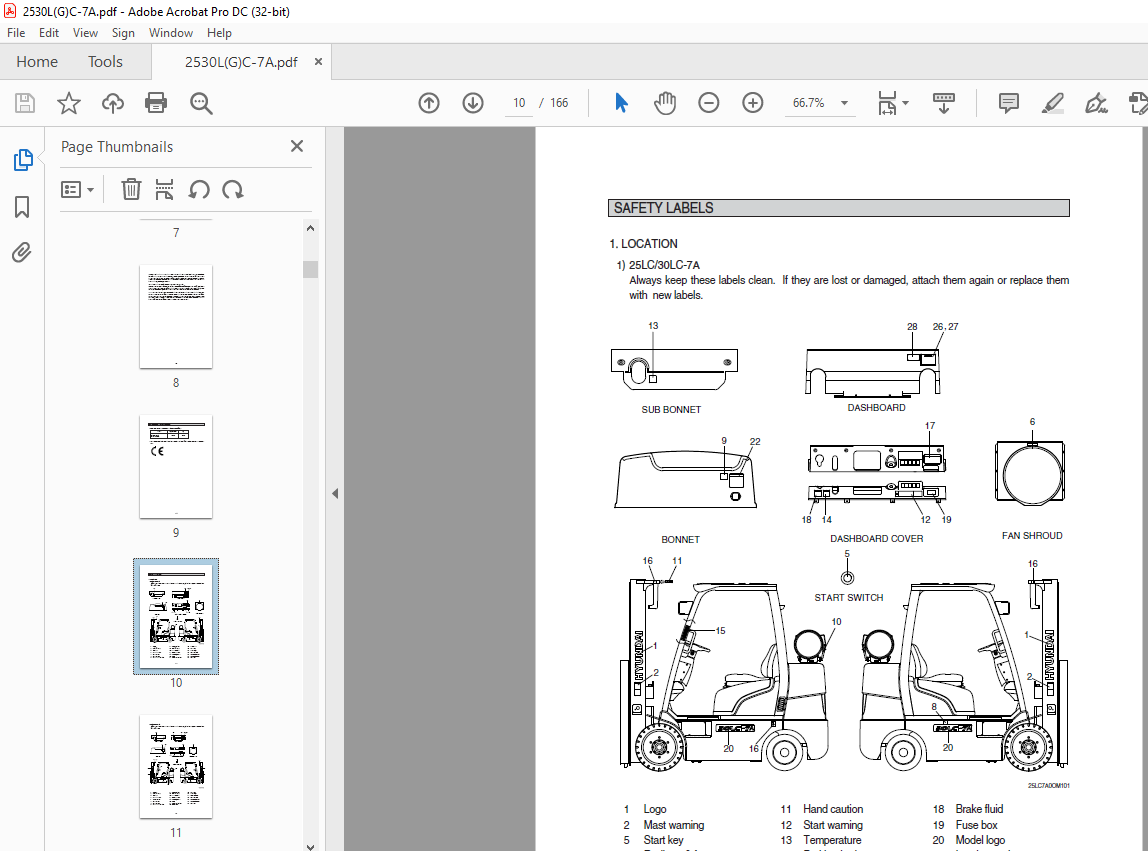Print the document with printer icon
Screen dimensions: 1148x851
(x=156, y=103)
